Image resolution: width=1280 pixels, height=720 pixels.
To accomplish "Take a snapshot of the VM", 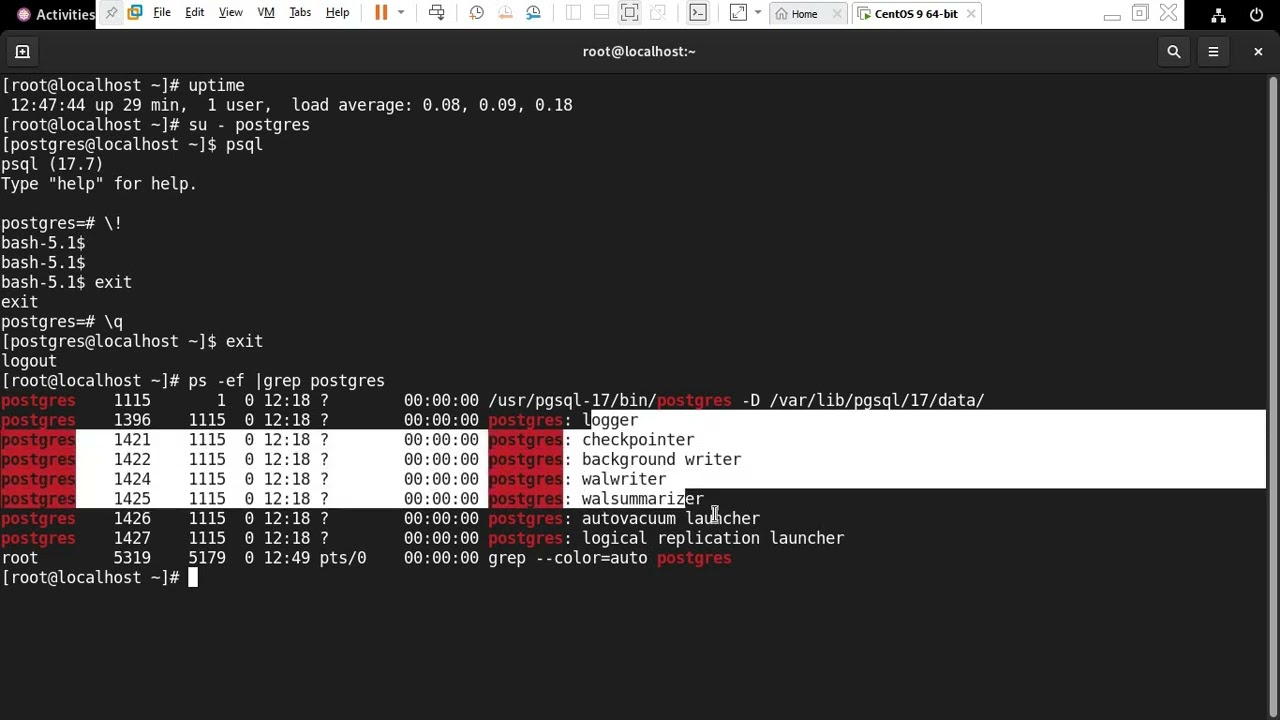I will (477, 13).
